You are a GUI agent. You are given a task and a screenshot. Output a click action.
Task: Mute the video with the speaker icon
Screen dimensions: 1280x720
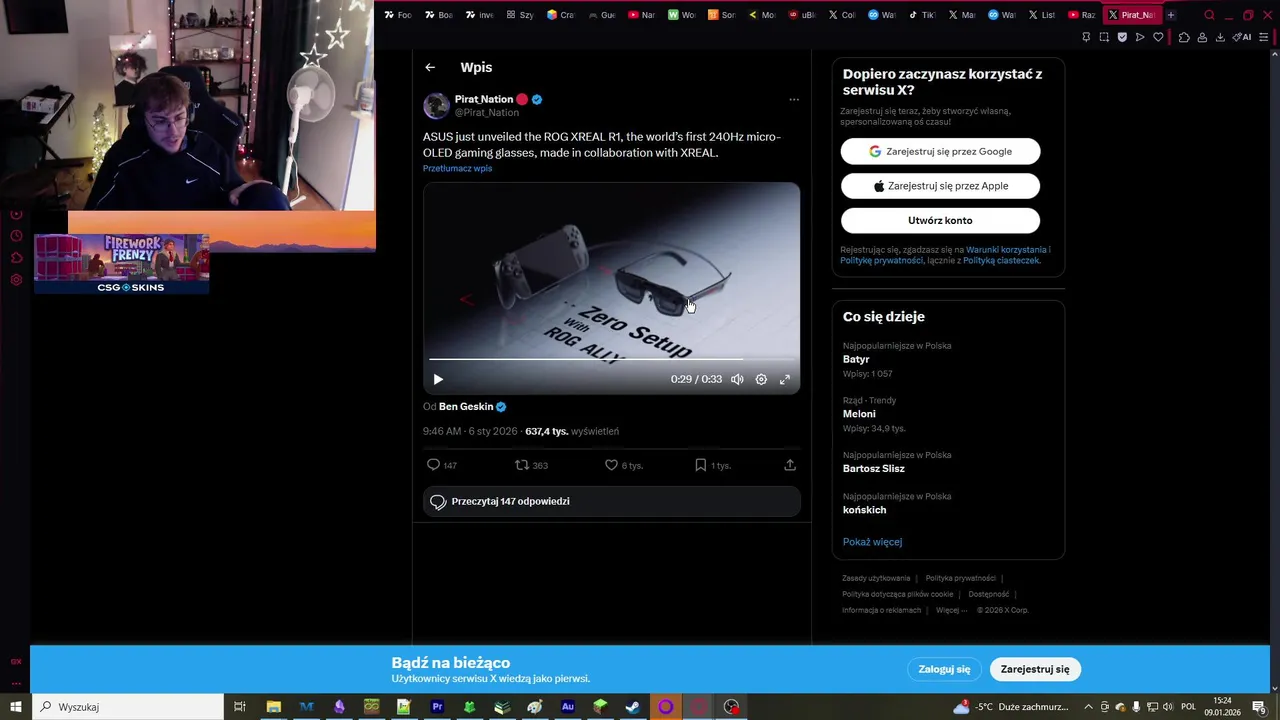point(737,379)
